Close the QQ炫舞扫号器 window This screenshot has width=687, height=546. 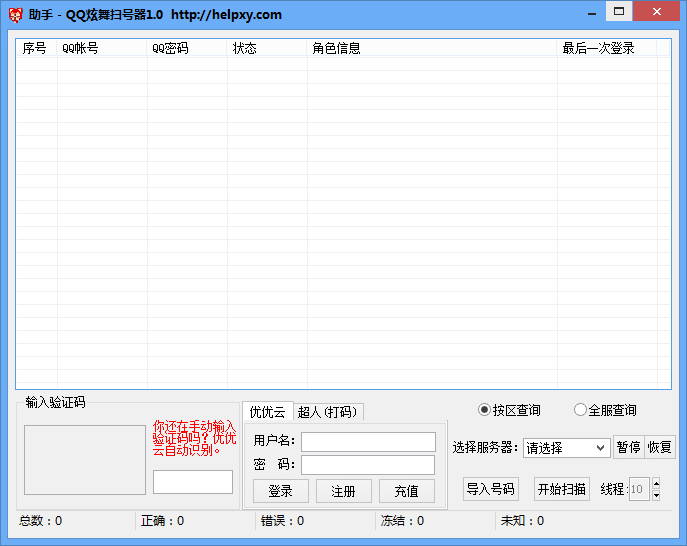coord(656,11)
